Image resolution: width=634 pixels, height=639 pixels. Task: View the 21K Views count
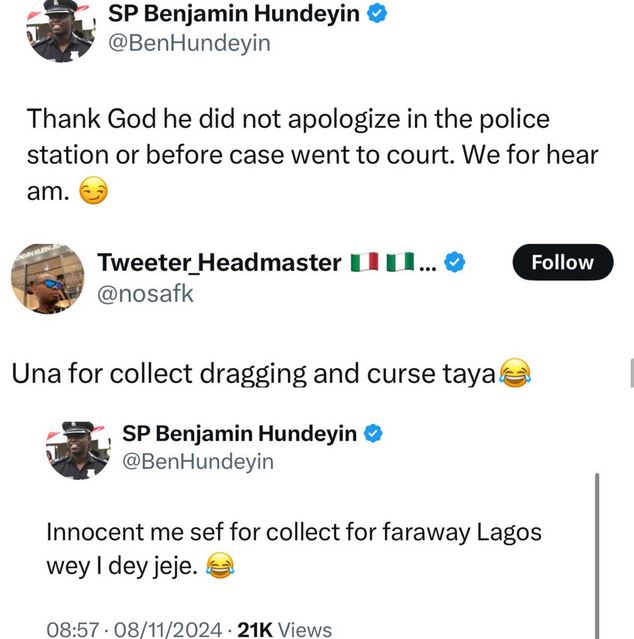[x=284, y=629]
